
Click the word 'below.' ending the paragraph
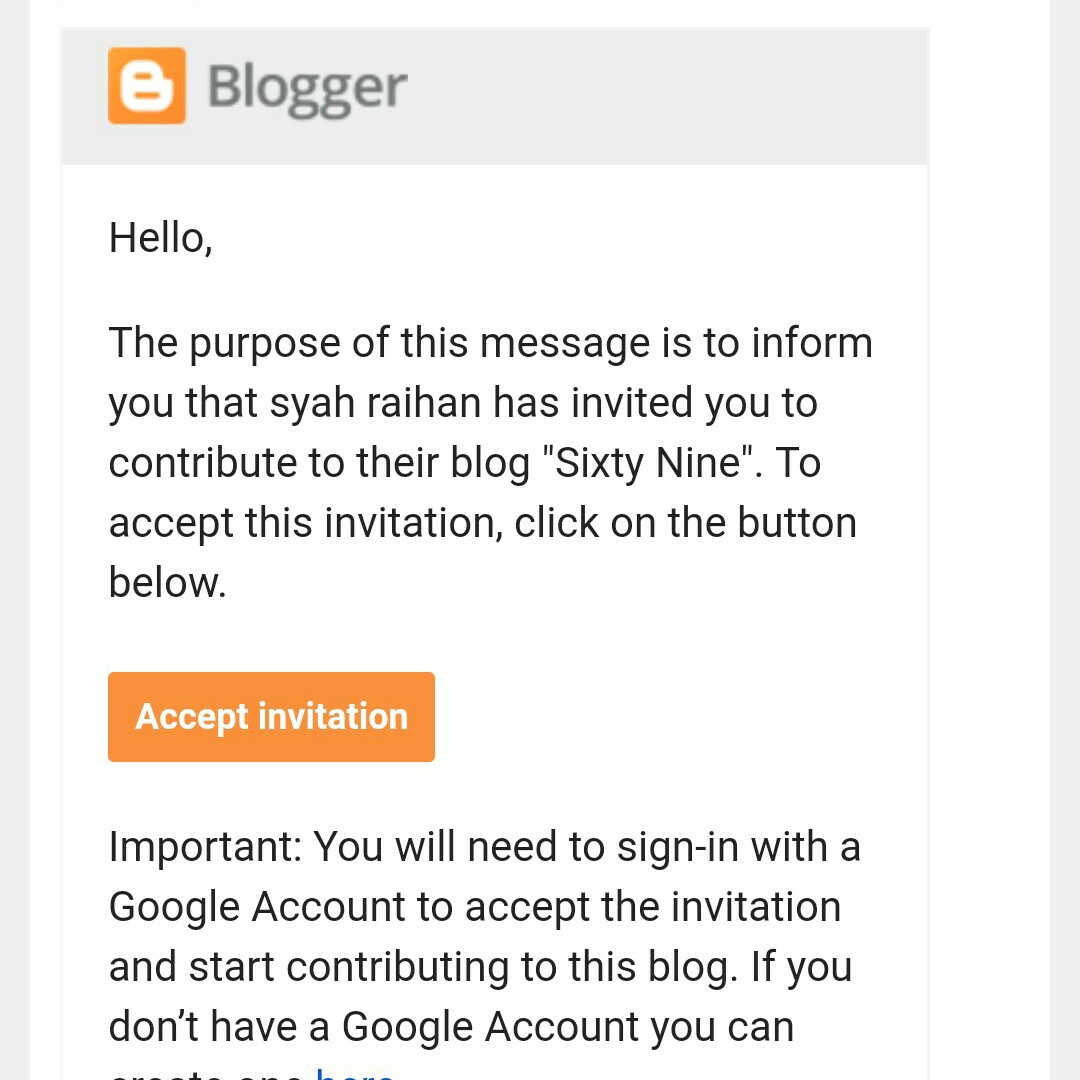tap(167, 583)
